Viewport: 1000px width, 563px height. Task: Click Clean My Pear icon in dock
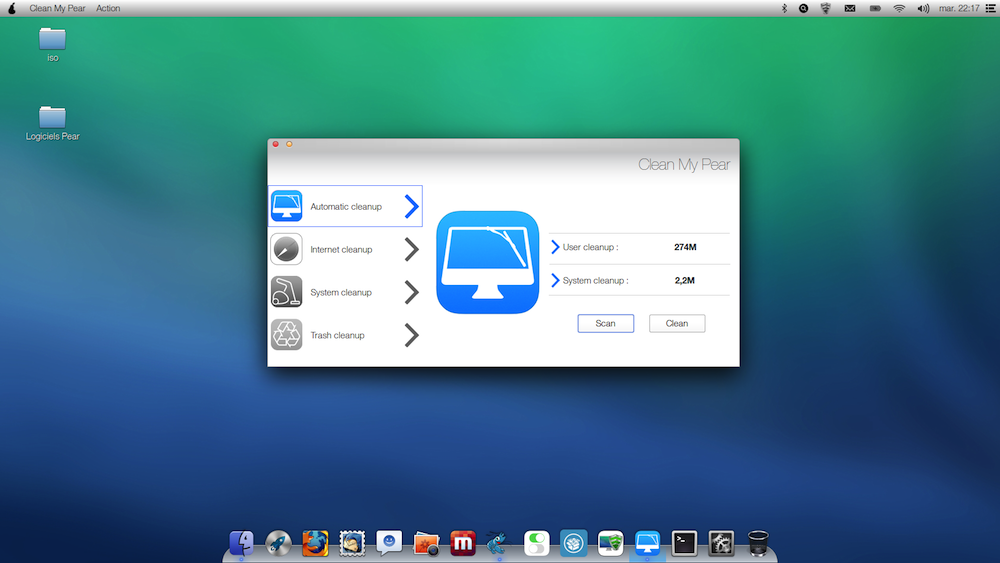point(647,543)
